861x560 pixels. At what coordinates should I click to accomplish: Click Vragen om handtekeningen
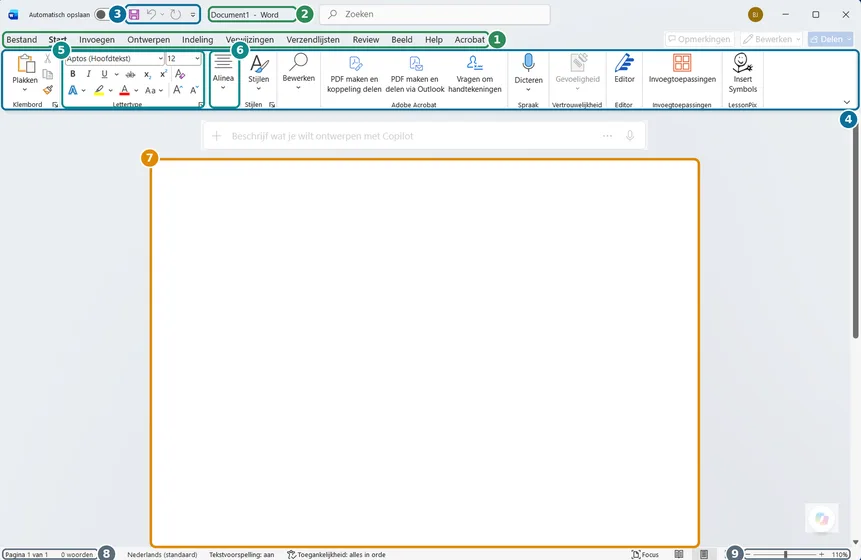coord(474,74)
